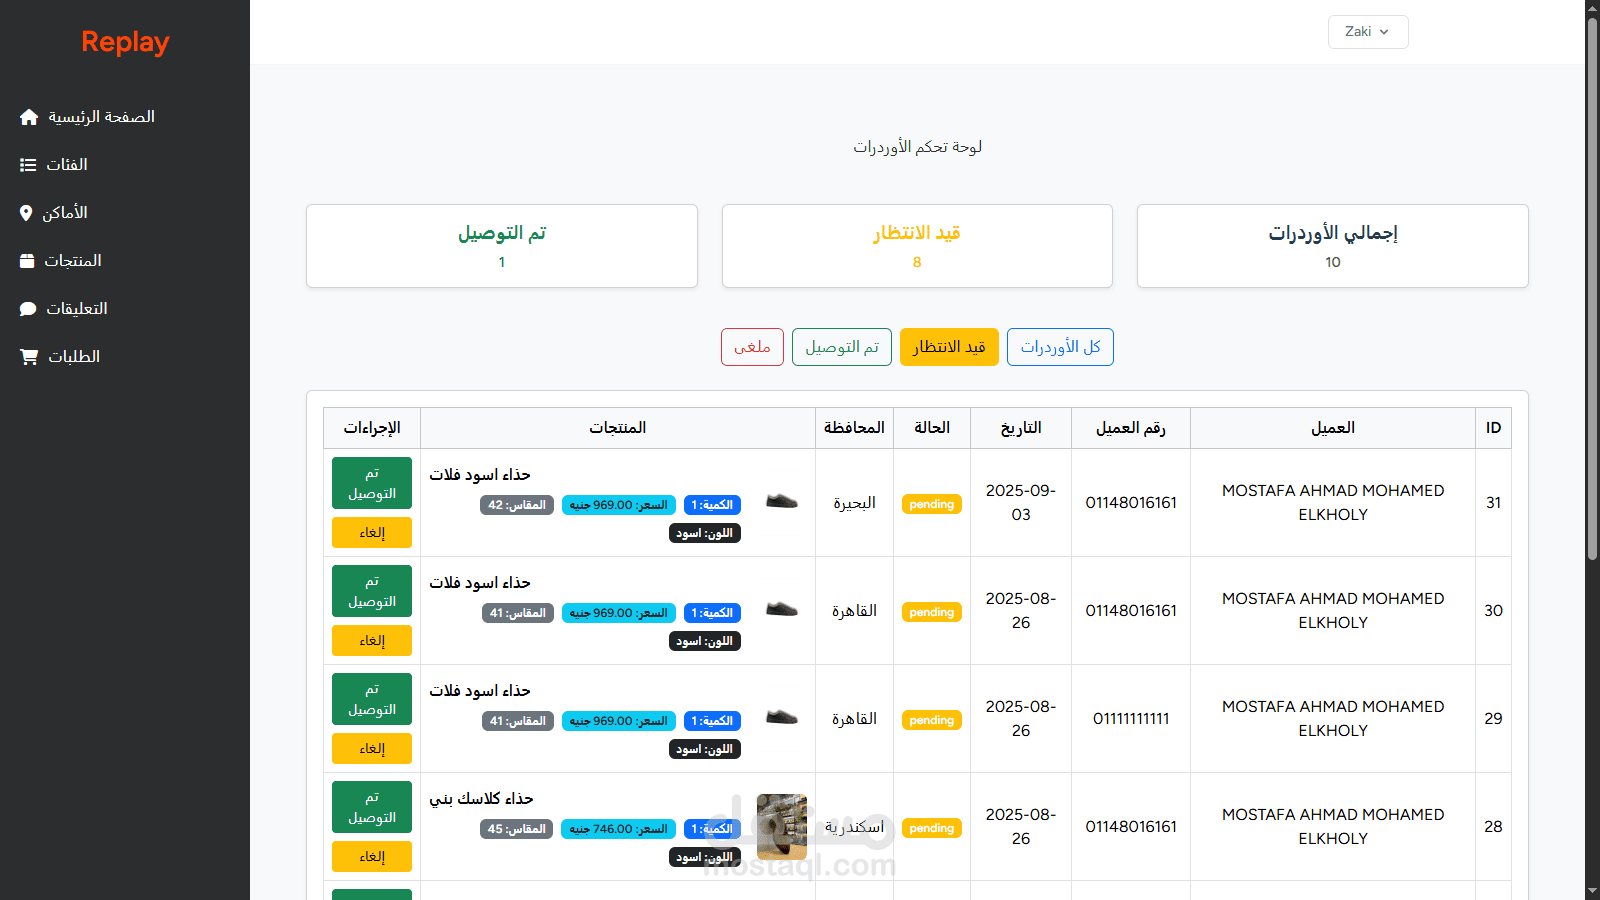Cancel order 30 with إلغاء button
This screenshot has width=1600, height=900.
pyautogui.click(x=372, y=641)
